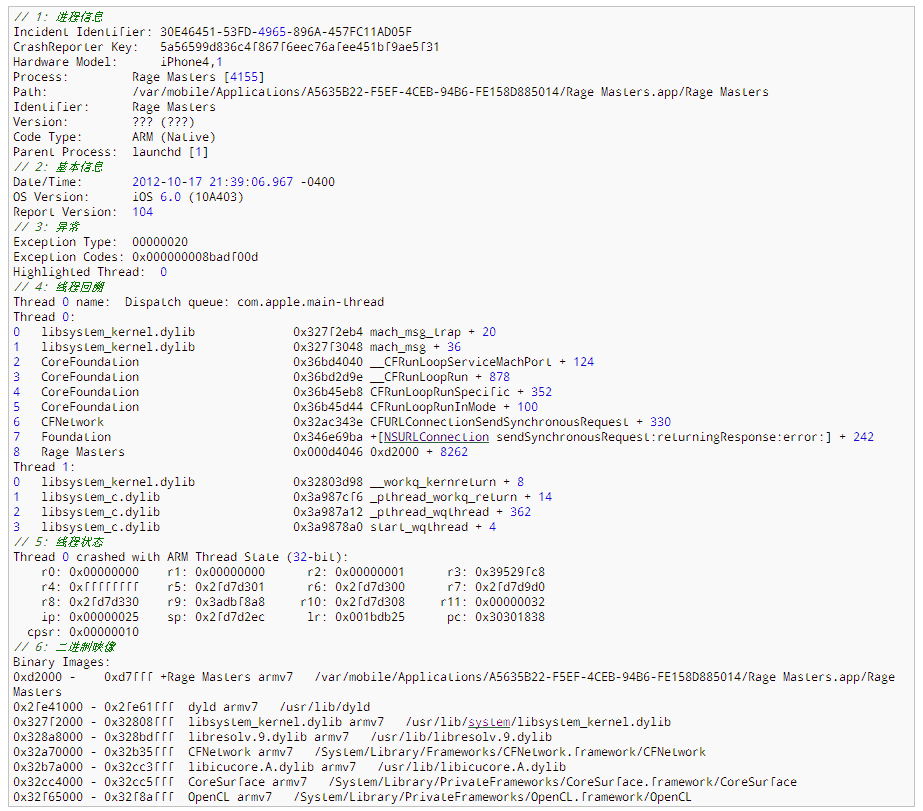Click CFURLConnectionSendSynchronousRequest + 330 frame
Image resolution: width=923 pixels, height=811 pixels.
click(x=520, y=422)
